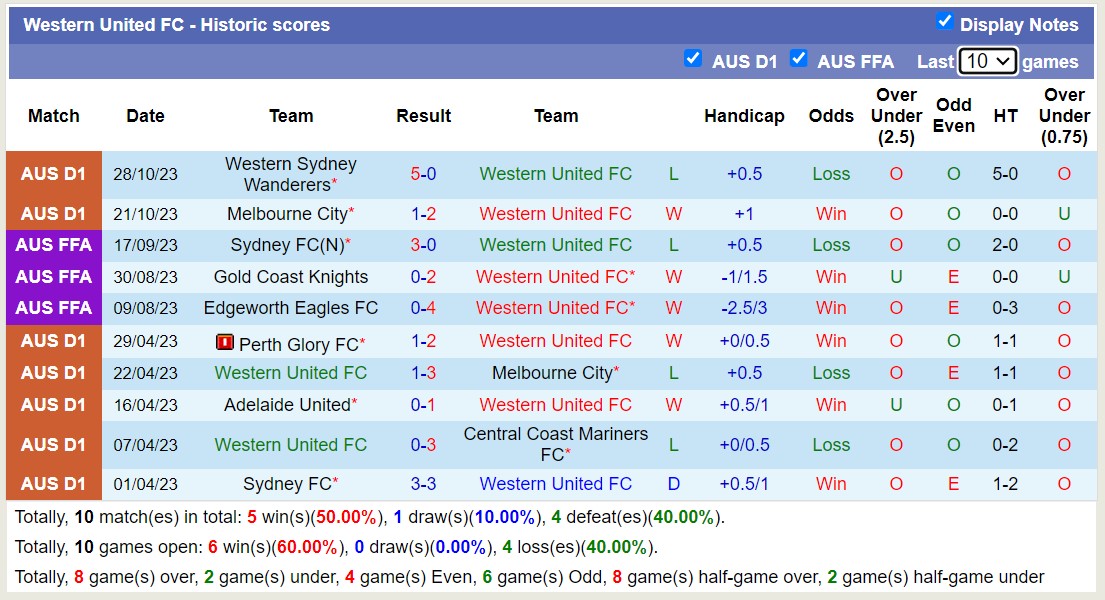Open Adelaide United team link
Screen dimensions: 1105x600
286,405
